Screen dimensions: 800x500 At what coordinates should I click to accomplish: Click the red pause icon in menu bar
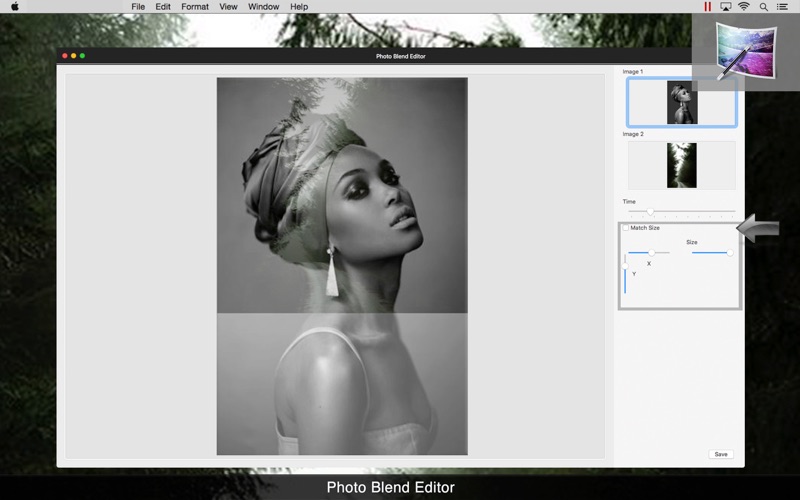click(707, 7)
